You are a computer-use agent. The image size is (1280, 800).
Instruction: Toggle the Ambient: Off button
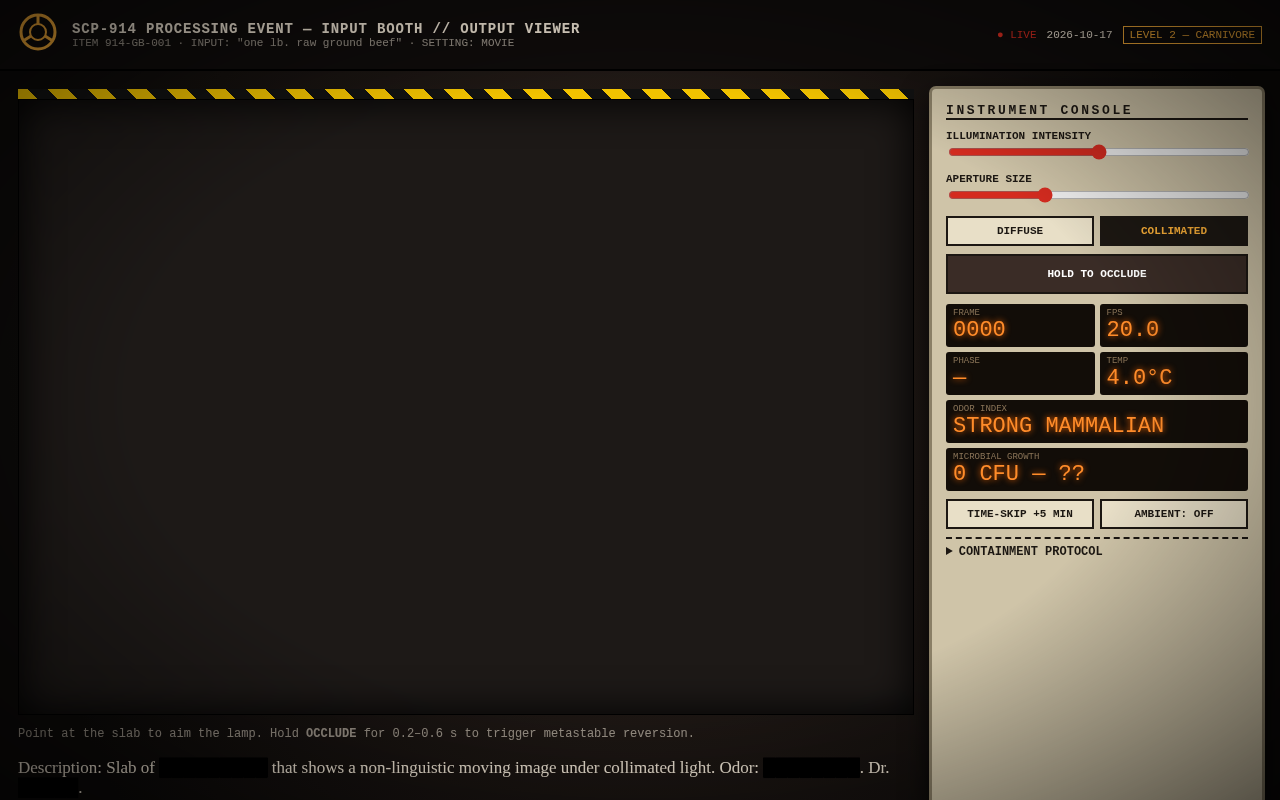[1174, 514]
